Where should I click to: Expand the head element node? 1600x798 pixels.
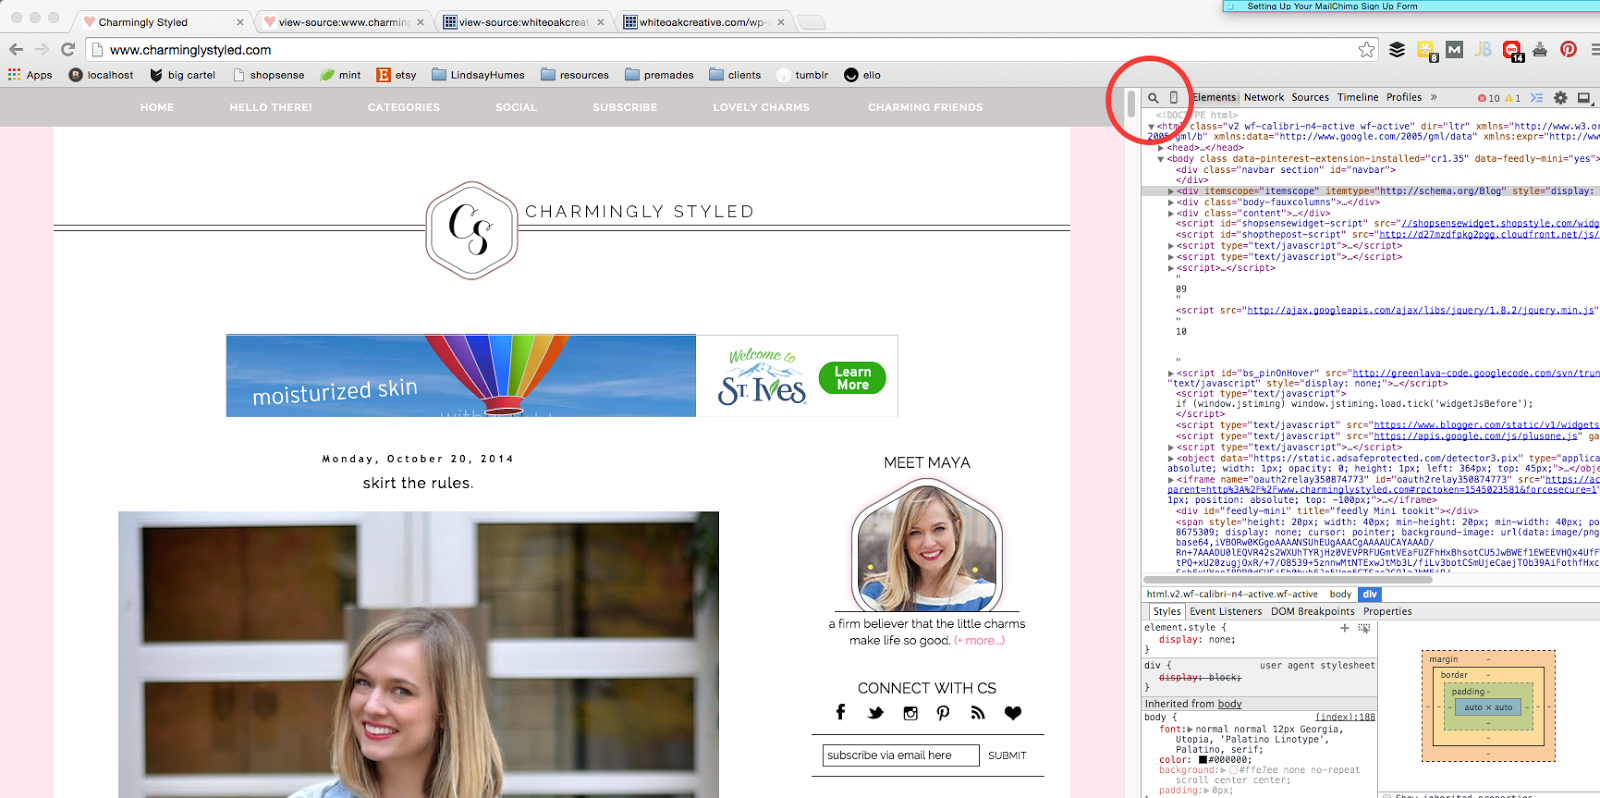[x=1161, y=148]
